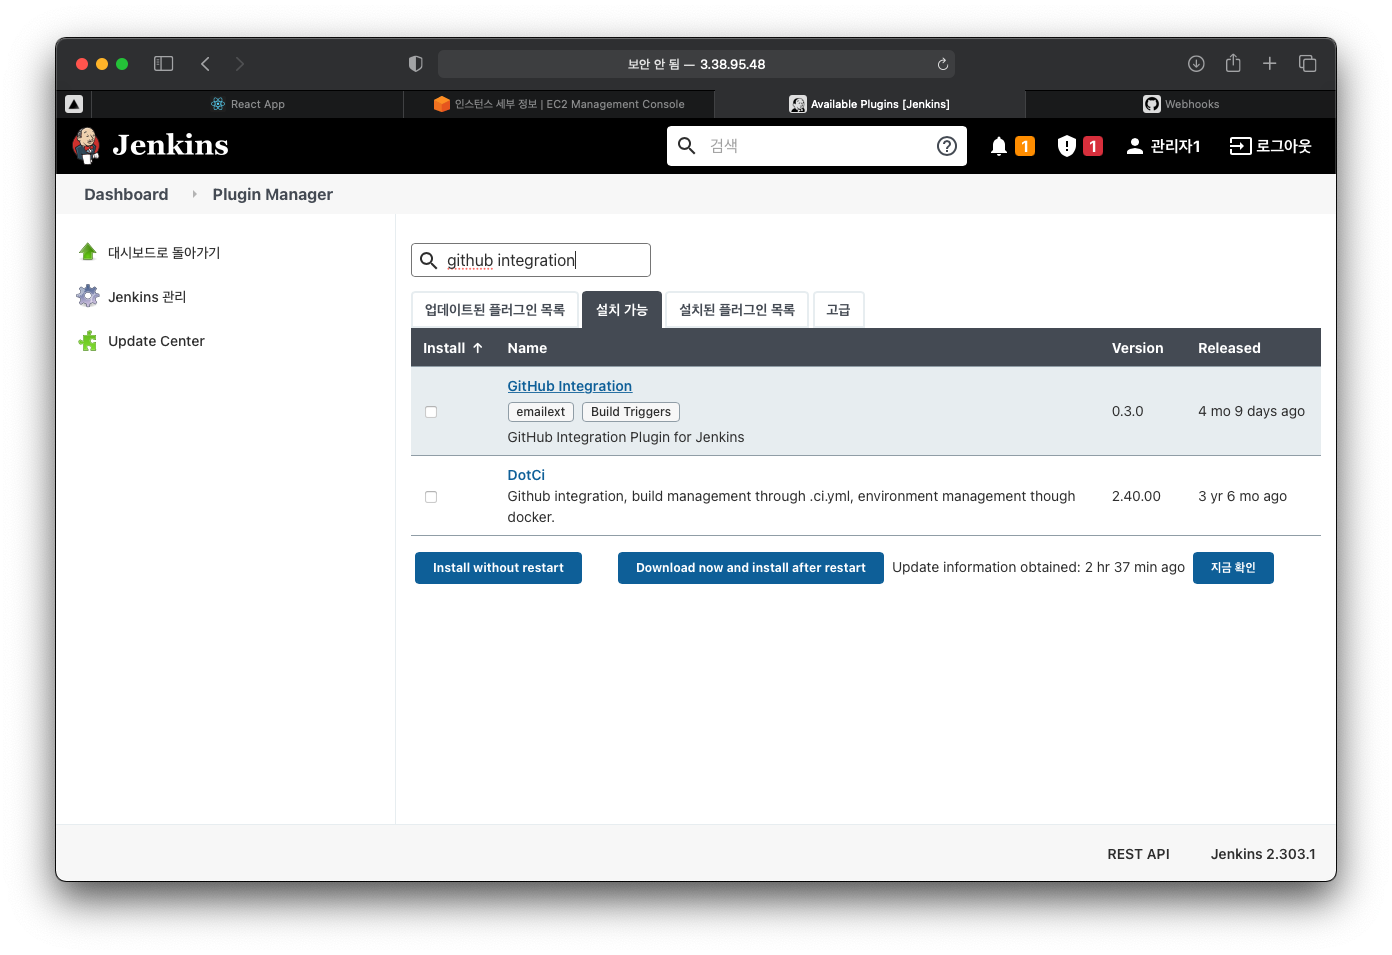Click the plugin filter magnifier icon
Viewport: 1392px width, 955px height.
click(x=428, y=260)
